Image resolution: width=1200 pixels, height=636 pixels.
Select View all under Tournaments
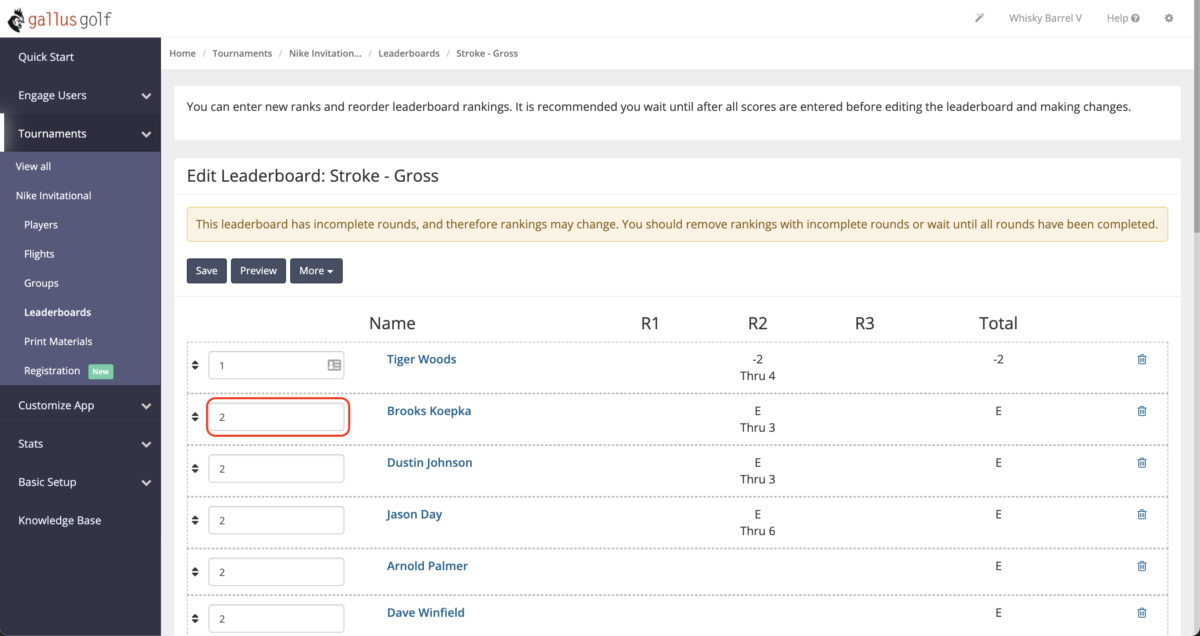pyautogui.click(x=33, y=166)
